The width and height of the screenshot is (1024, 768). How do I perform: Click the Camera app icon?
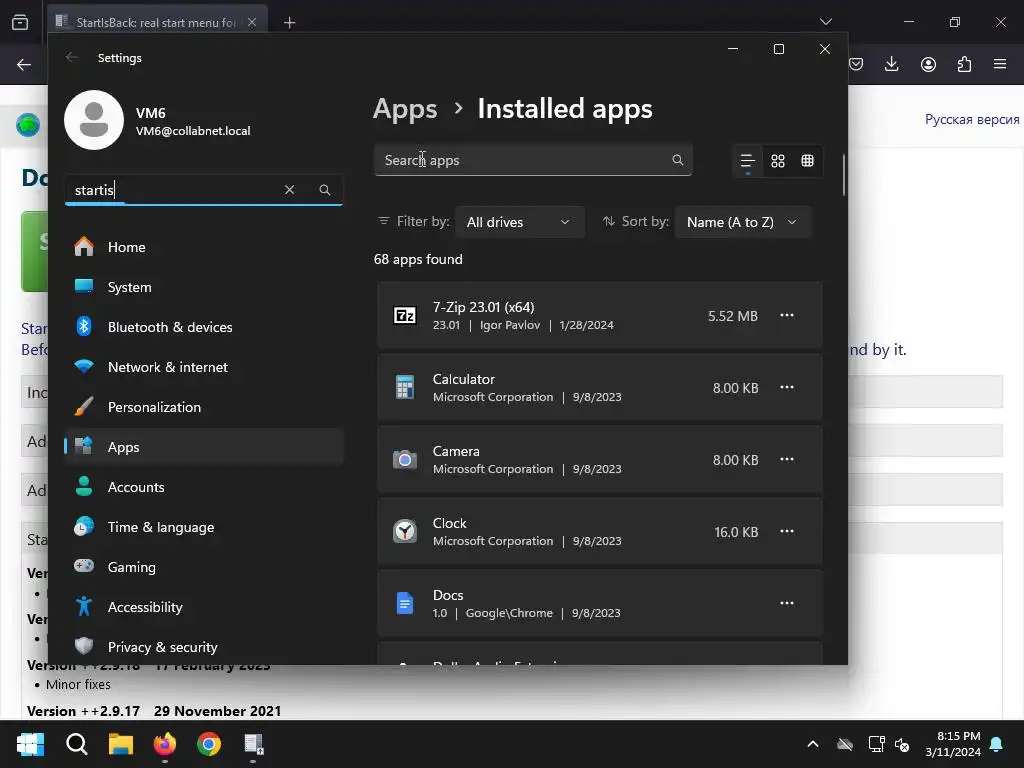[405, 459]
